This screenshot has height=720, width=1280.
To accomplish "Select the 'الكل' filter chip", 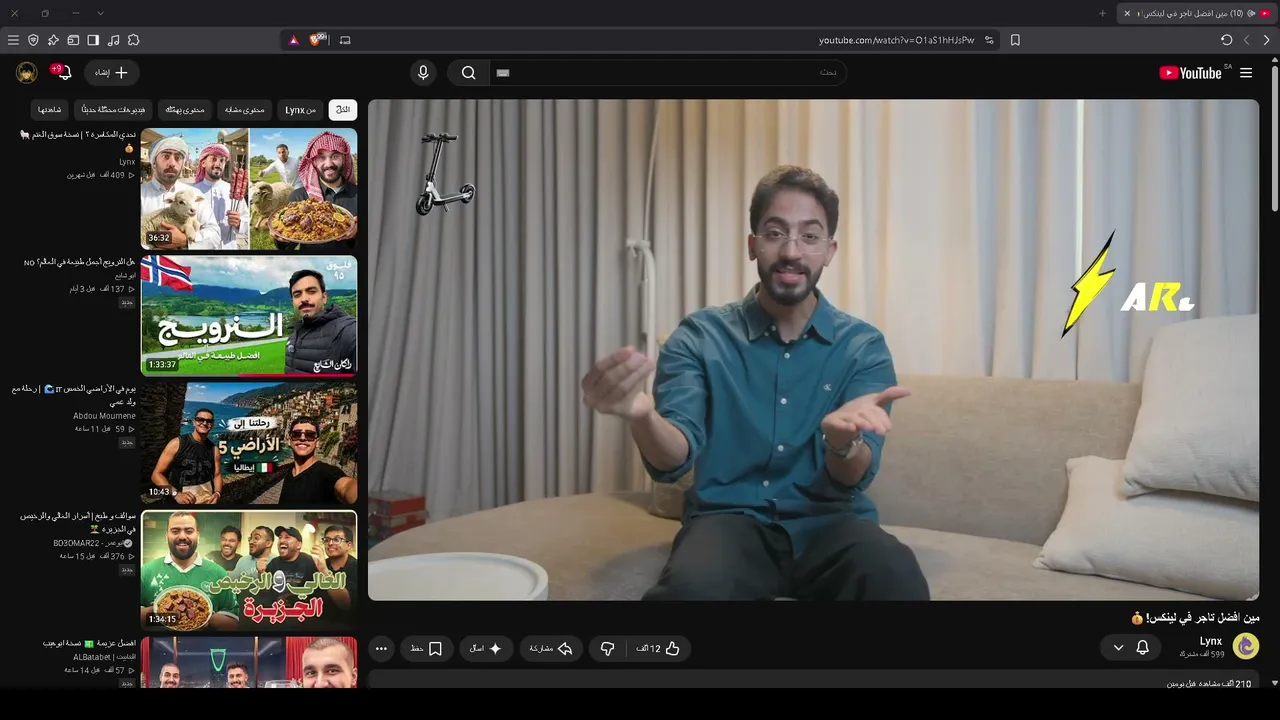I will coord(343,110).
